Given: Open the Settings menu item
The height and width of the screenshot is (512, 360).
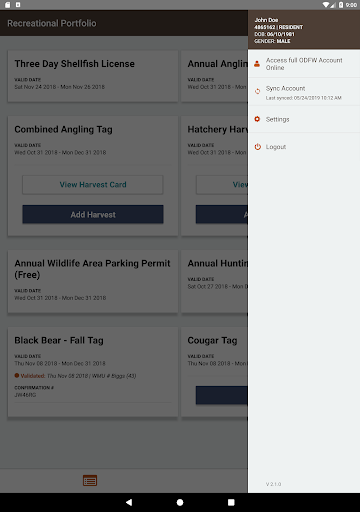Looking at the screenshot, I should point(304,119).
